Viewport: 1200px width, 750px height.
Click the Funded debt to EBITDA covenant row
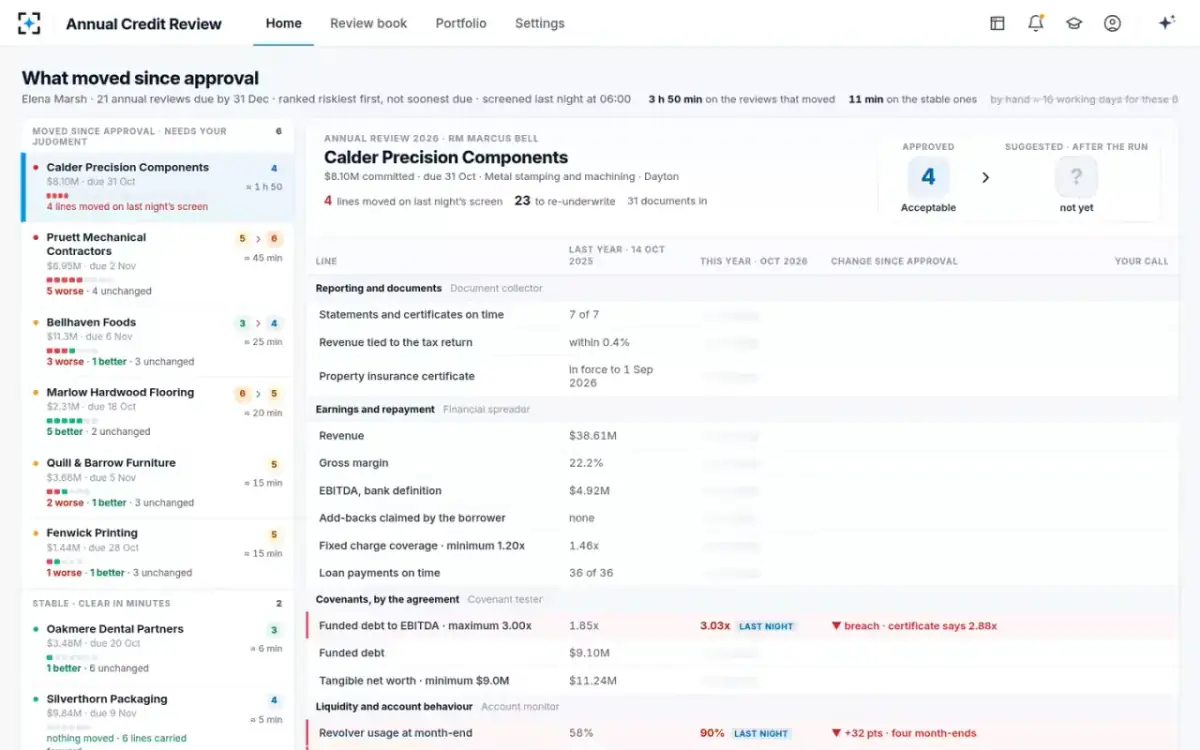pyautogui.click(x=742, y=626)
